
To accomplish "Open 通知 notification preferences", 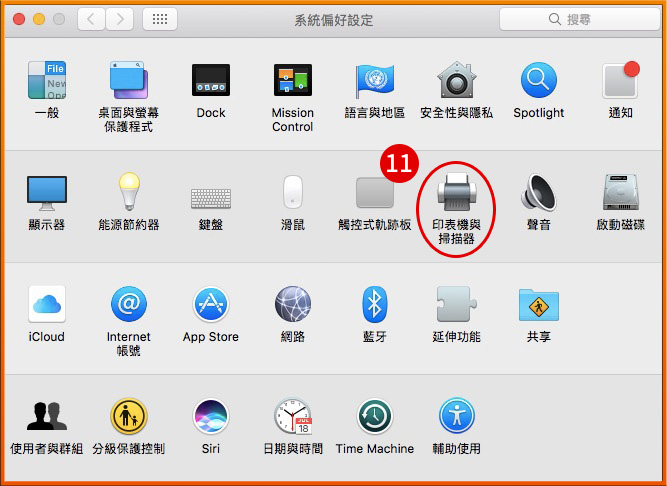I will point(621,80).
